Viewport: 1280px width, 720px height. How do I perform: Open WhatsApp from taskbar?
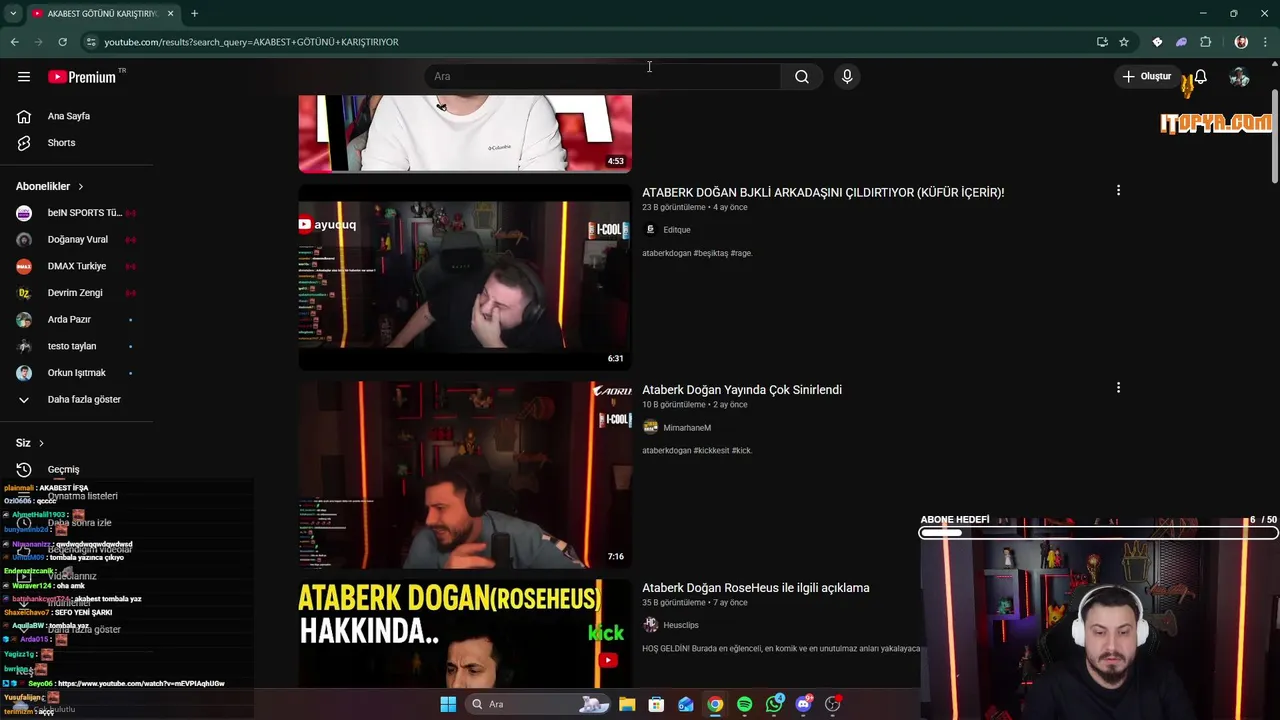pyautogui.click(x=774, y=704)
